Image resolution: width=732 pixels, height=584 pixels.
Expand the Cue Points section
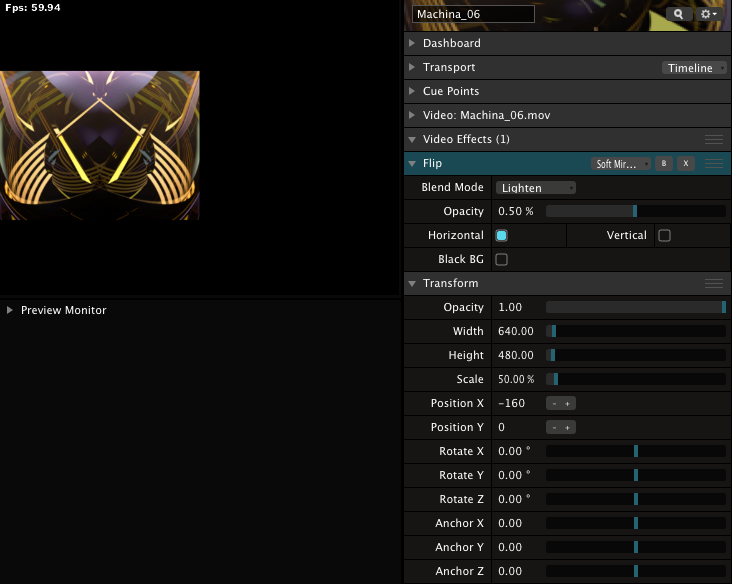pyautogui.click(x=412, y=91)
